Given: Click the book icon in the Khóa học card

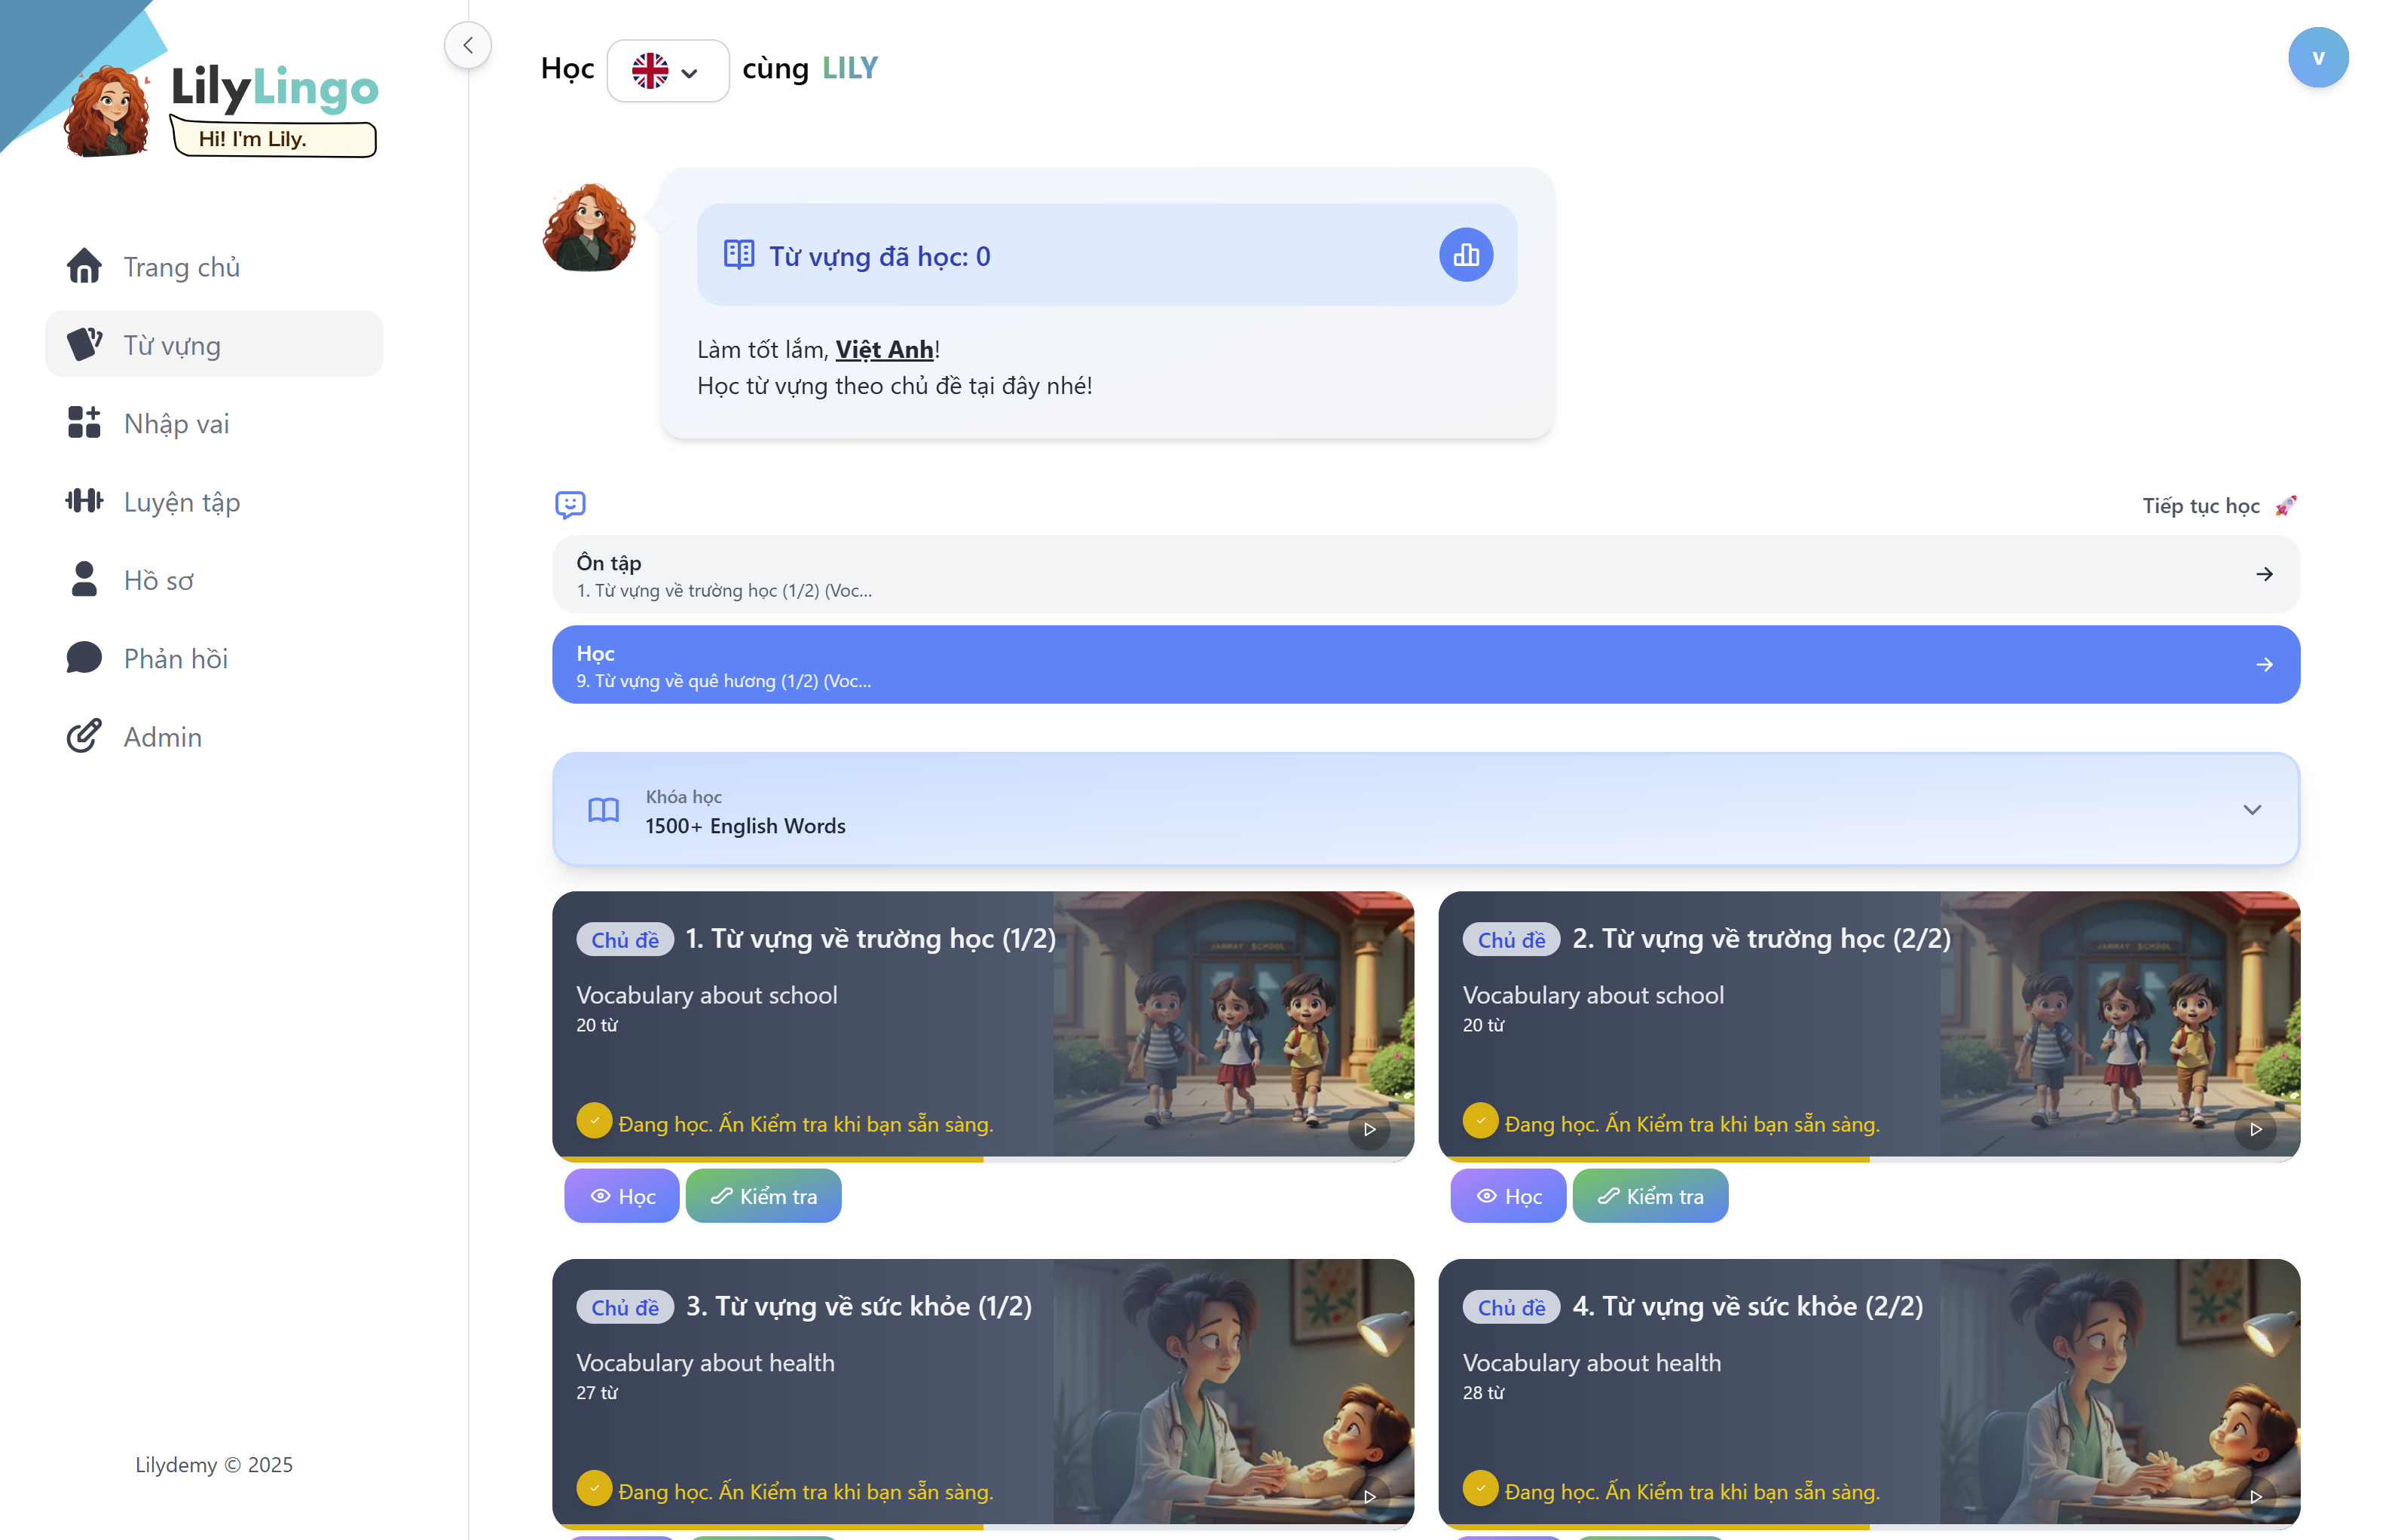Looking at the screenshot, I should [603, 809].
